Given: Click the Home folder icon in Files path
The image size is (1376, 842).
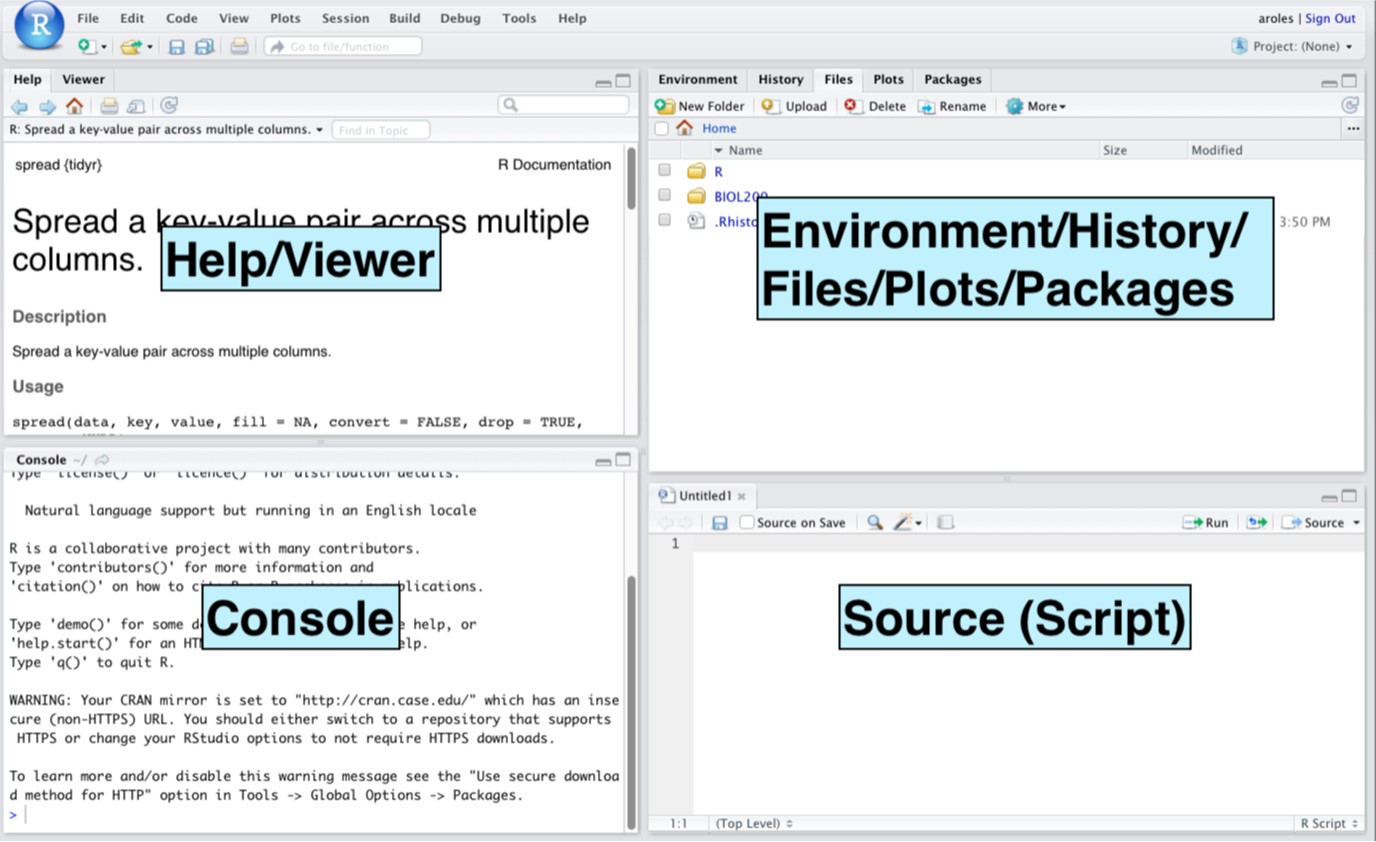Looking at the screenshot, I should pyautogui.click(x=684, y=128).
